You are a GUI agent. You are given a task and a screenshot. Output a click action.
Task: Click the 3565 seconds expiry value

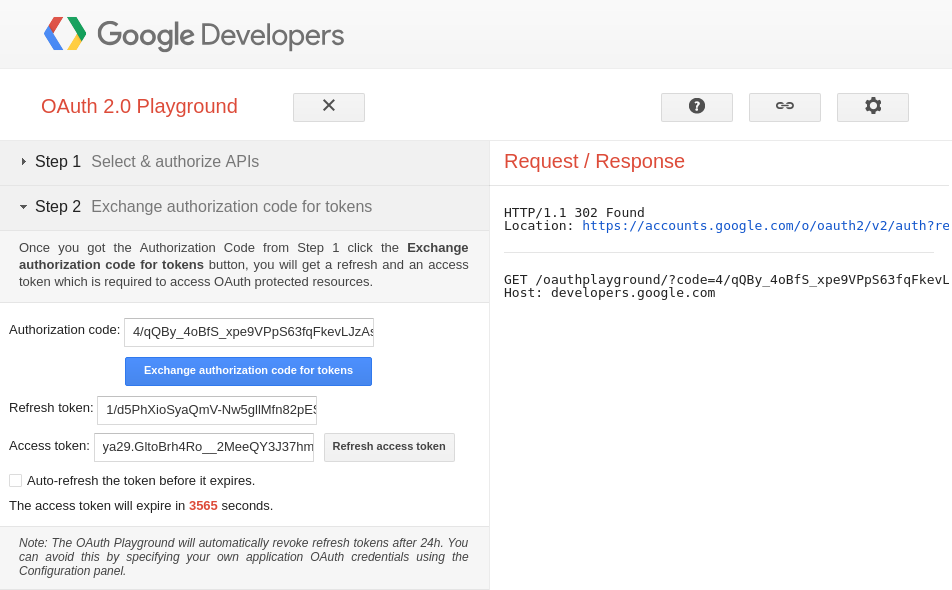coord(203,506)
